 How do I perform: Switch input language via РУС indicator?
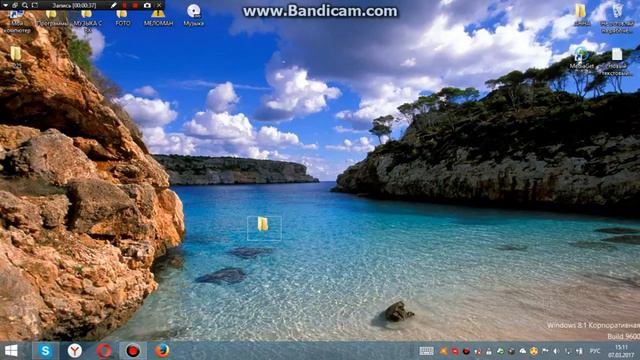(595, 351)
